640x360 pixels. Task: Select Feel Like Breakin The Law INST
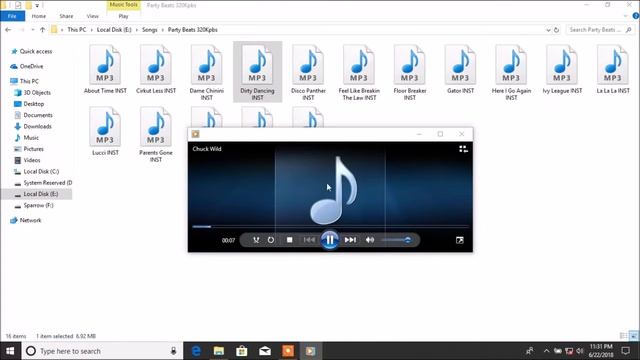tap(359, 73)
